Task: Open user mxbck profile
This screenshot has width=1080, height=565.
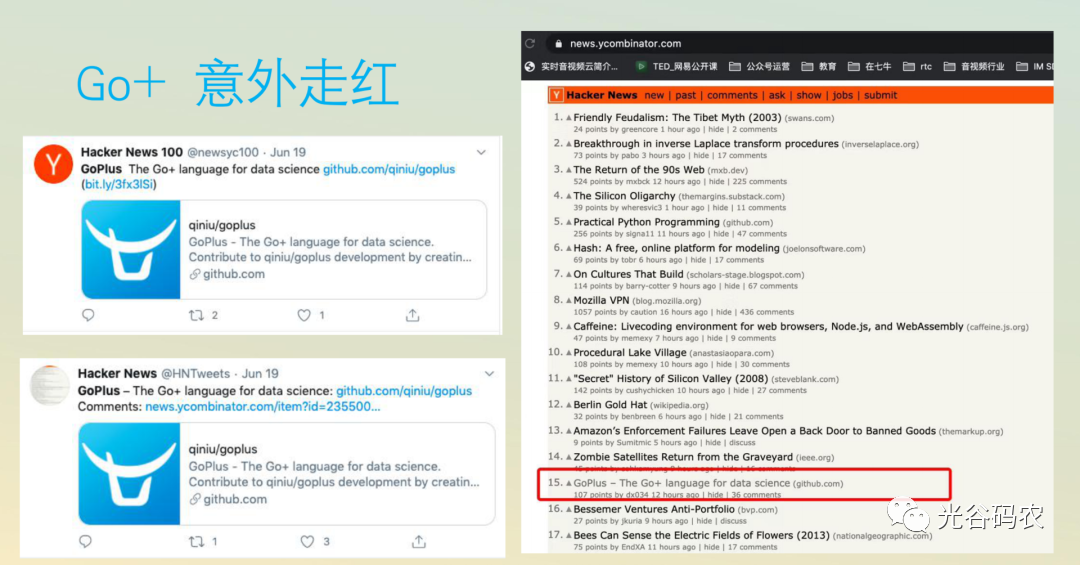Action: click(637, 182)
